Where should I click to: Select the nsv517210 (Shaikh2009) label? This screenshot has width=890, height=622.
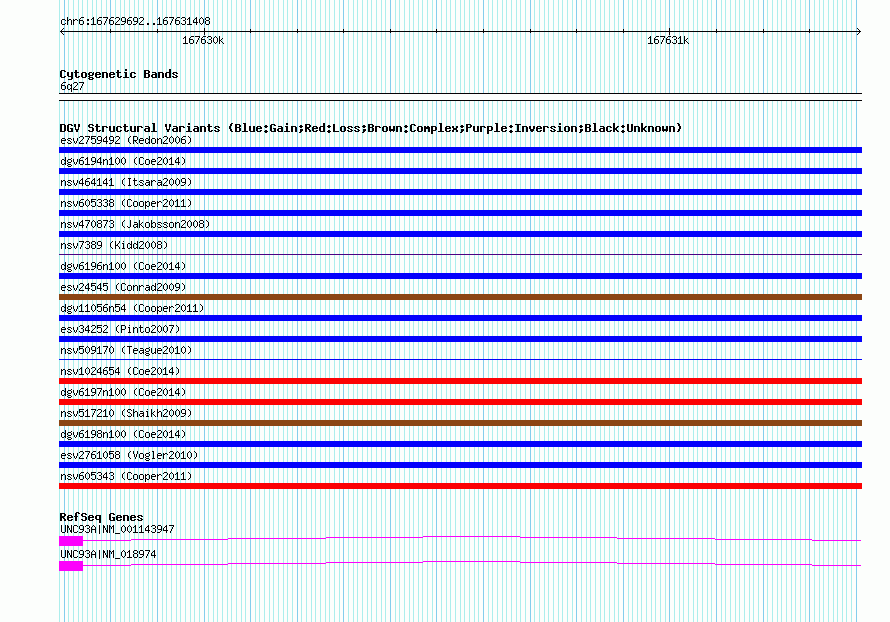coord(126,413)
